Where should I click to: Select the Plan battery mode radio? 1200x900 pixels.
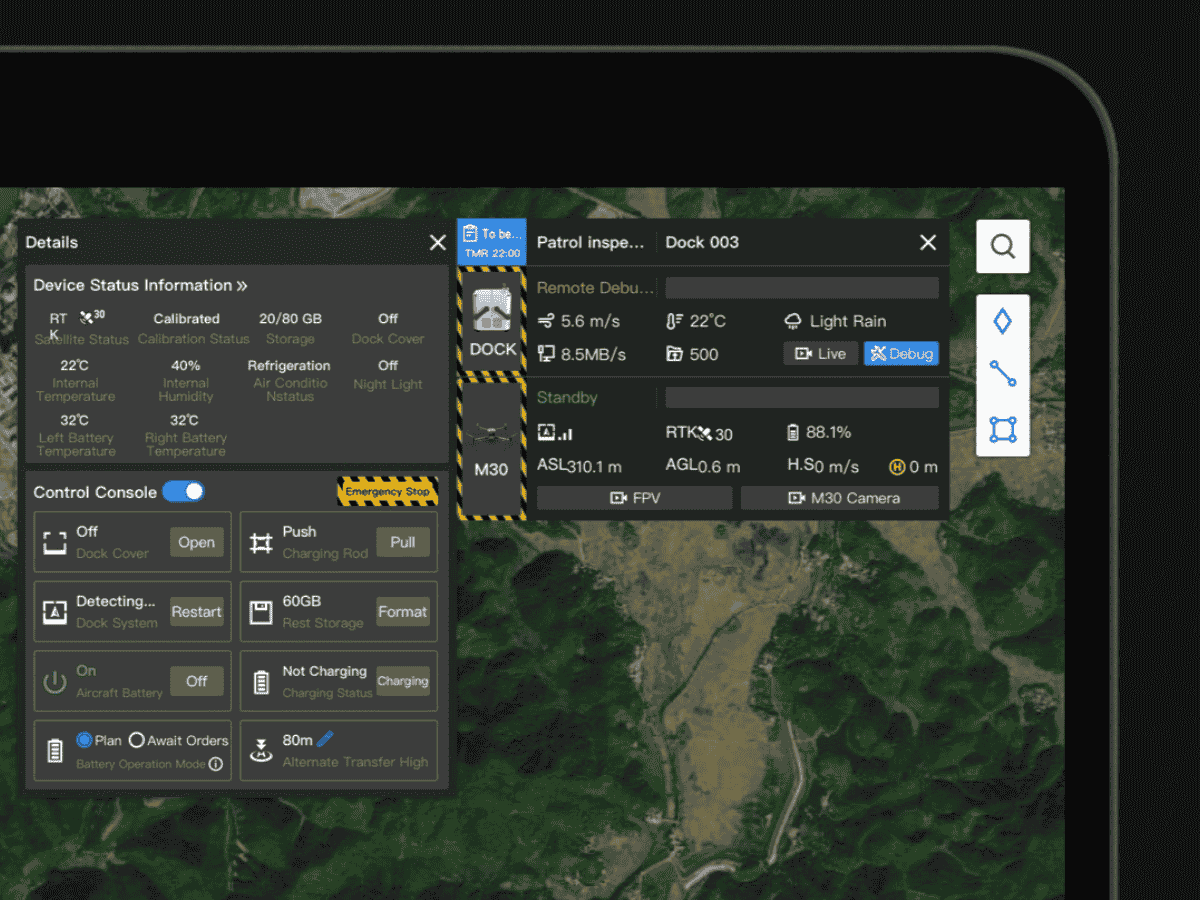[x=85, y=740]
